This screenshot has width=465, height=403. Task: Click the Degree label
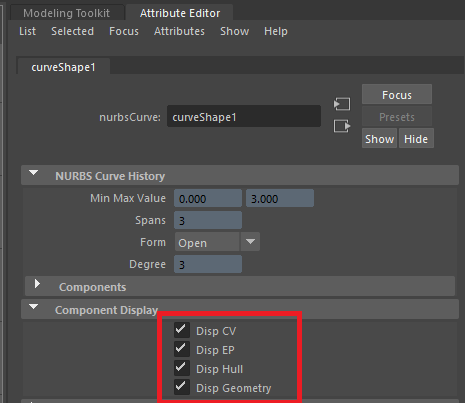pos(147,264)
